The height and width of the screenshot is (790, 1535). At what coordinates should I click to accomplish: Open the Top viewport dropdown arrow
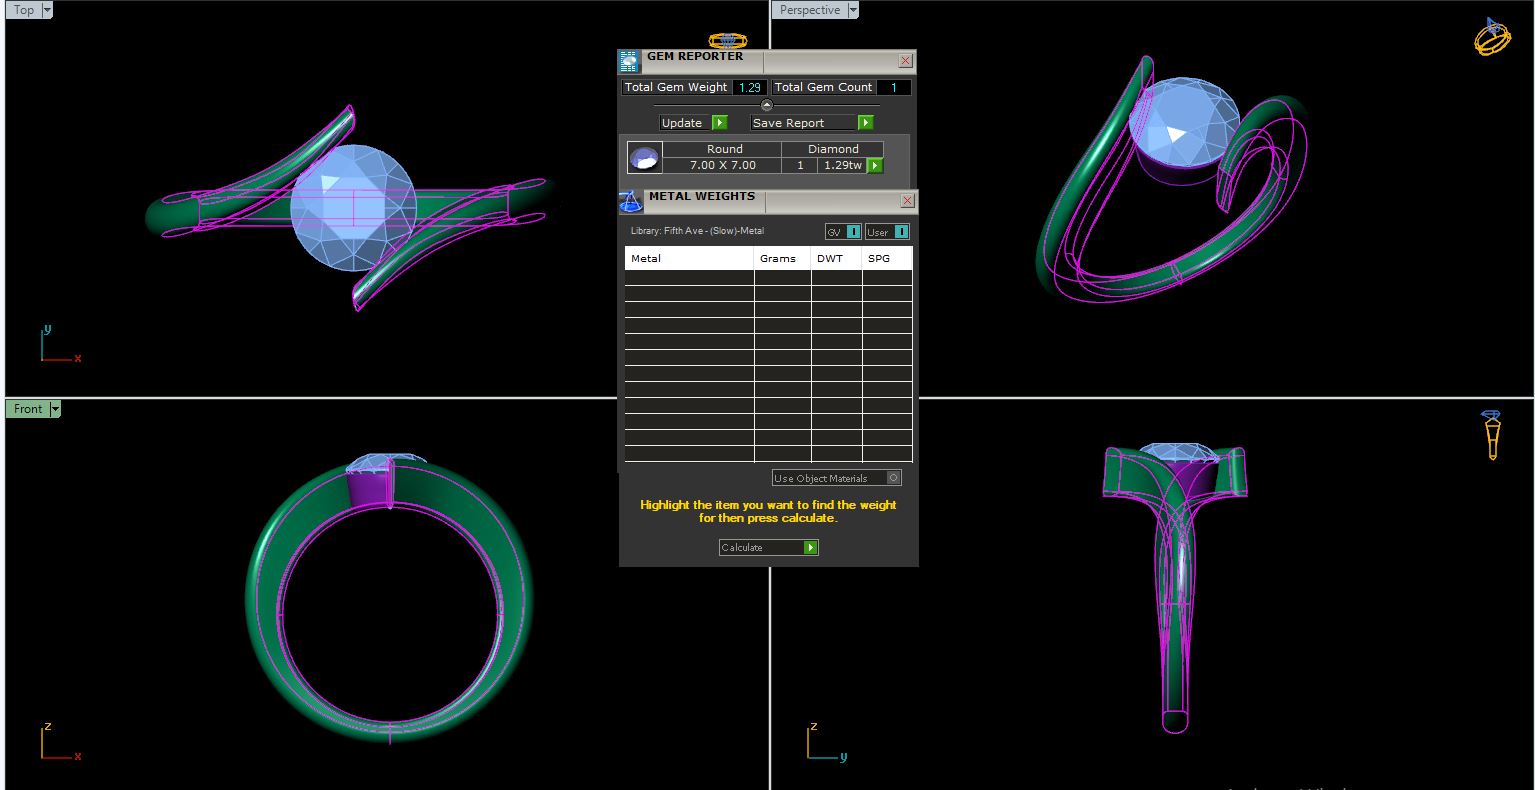[48, 10]
